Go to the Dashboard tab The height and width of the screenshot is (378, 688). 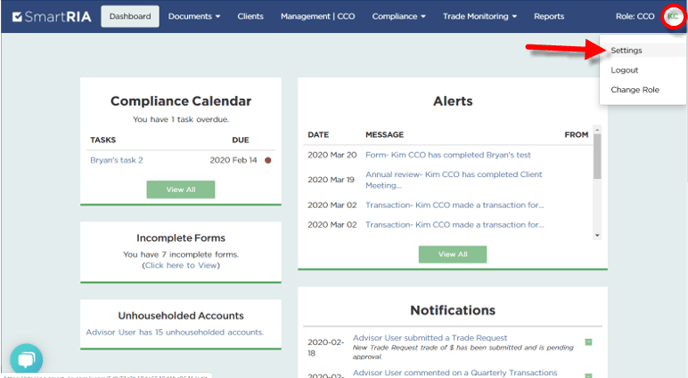[x=130, y=17]
